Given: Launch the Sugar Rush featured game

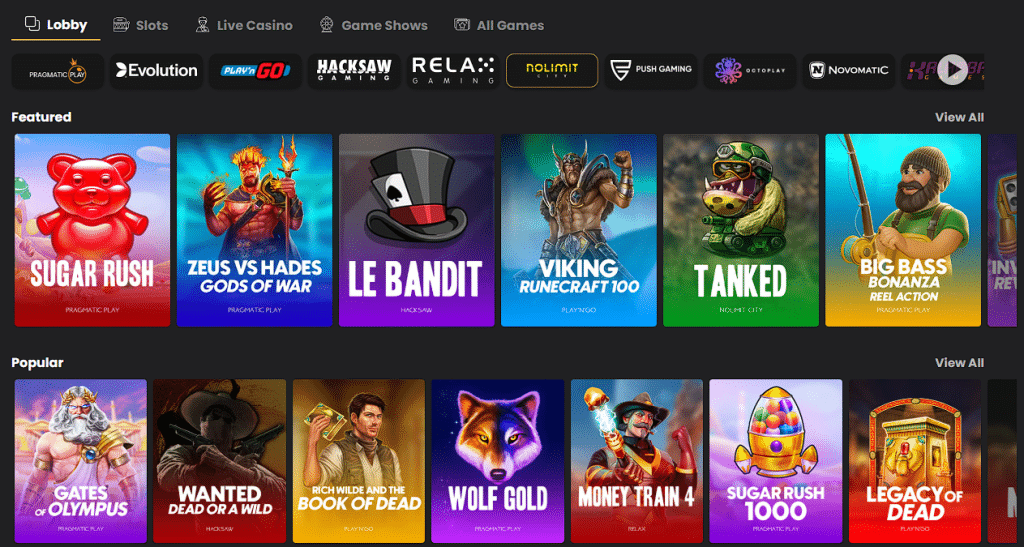Looking at the screenshot, I should point(92,230).
